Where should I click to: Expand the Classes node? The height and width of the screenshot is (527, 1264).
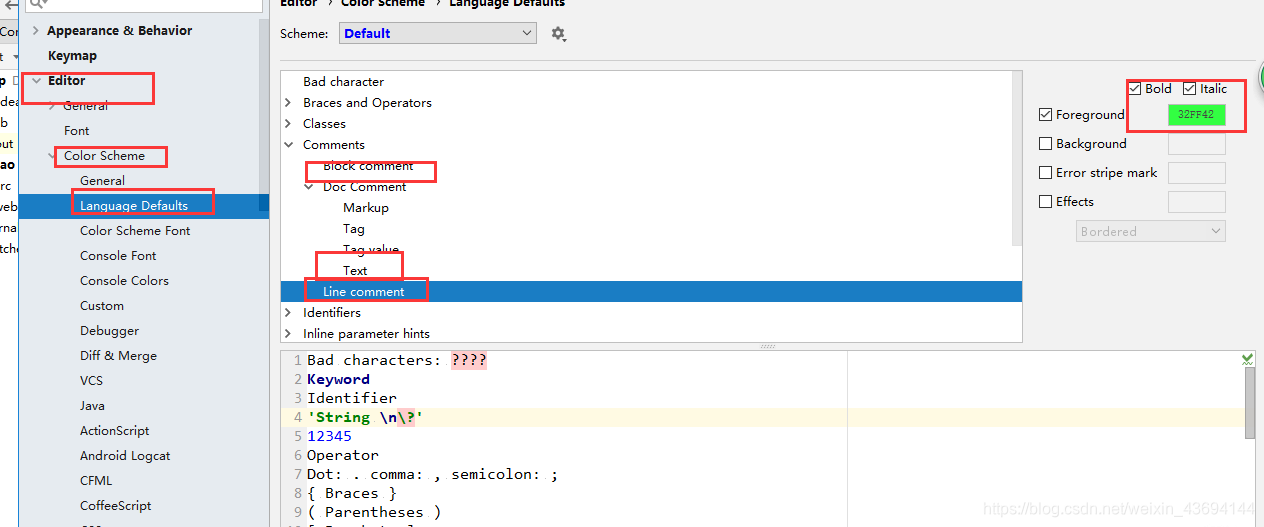click(x=289, y=124)
